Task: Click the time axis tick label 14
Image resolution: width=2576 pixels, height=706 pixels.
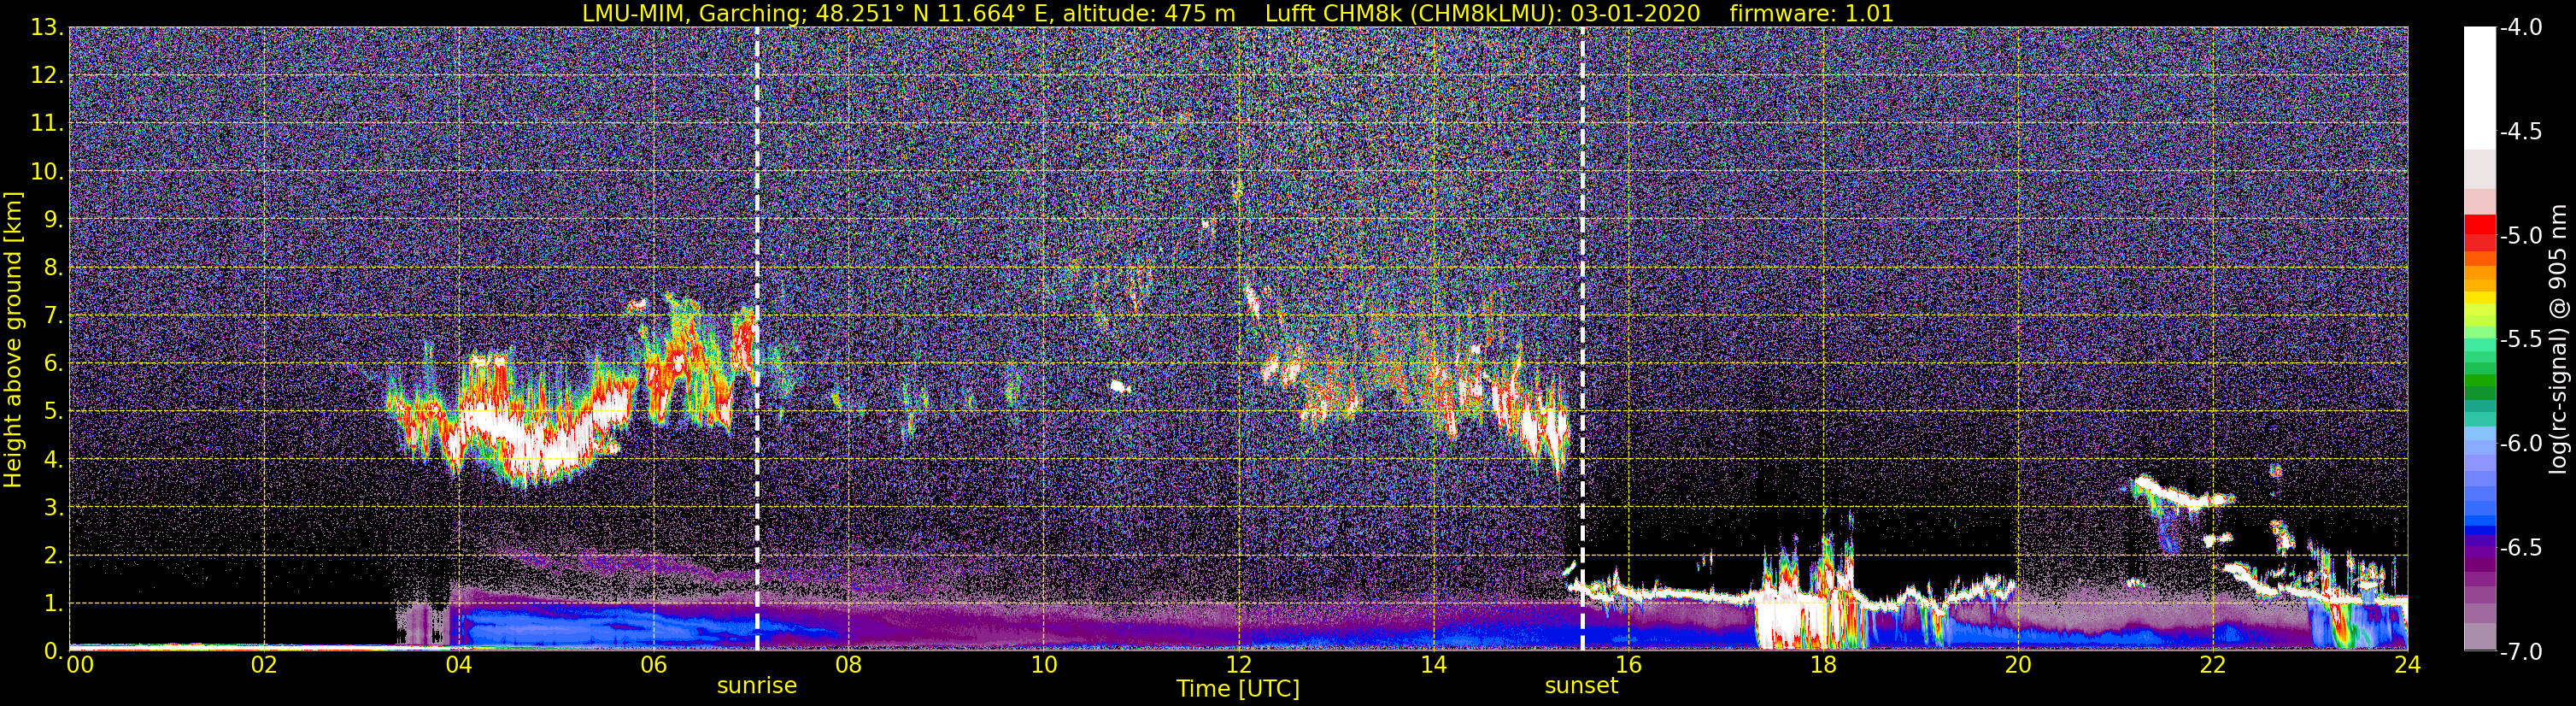Action: (1433, 666)
